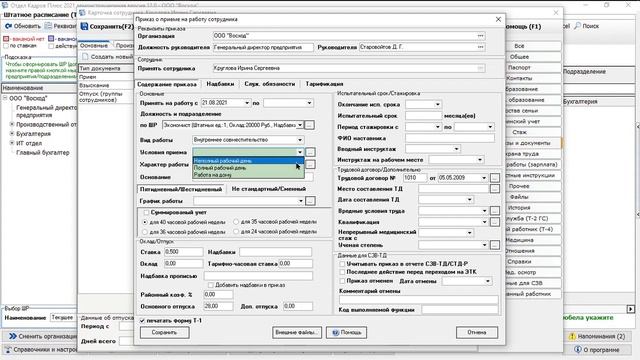Viewport: 640px width, 360px height.
Task: Click Паспорт button in employee card
Action: (532, 67)
